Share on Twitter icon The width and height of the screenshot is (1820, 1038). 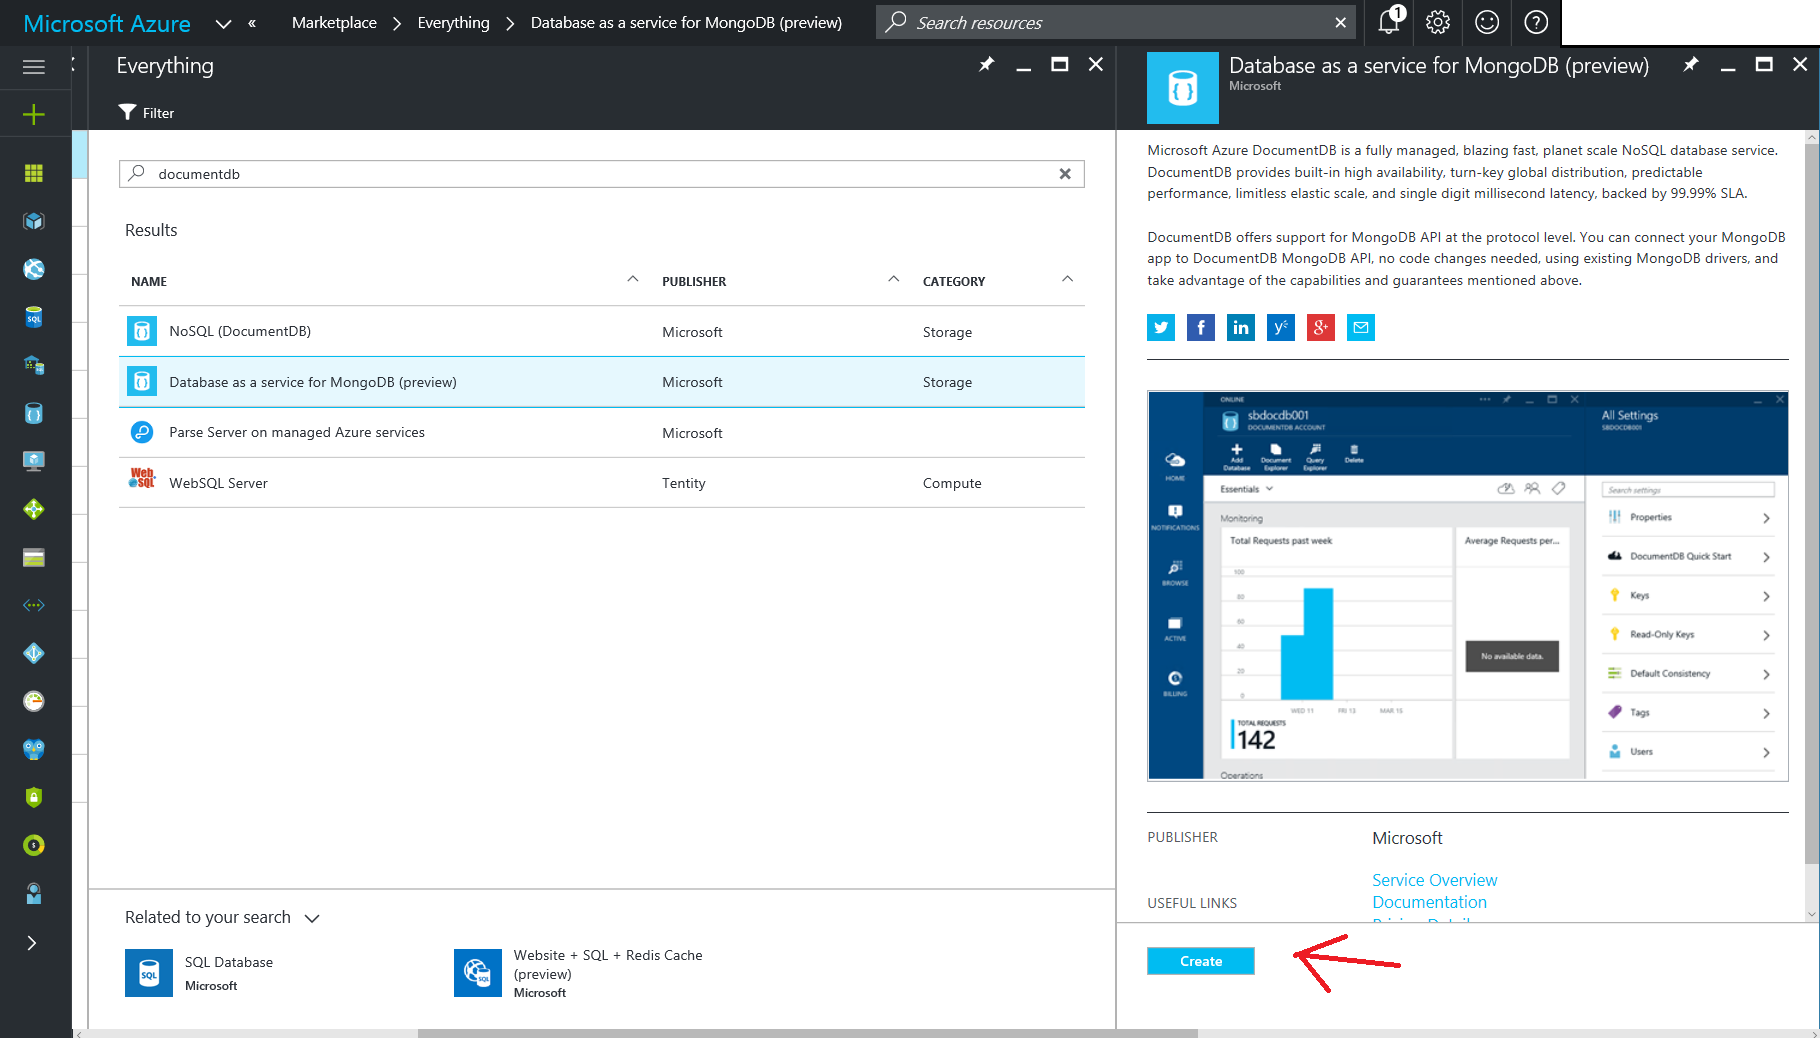pos(1161,327)
